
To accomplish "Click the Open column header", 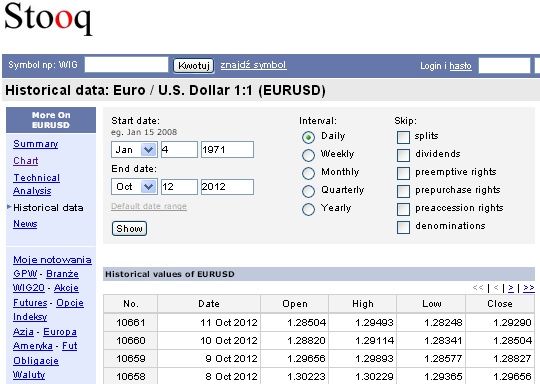I will pos(295,303).
